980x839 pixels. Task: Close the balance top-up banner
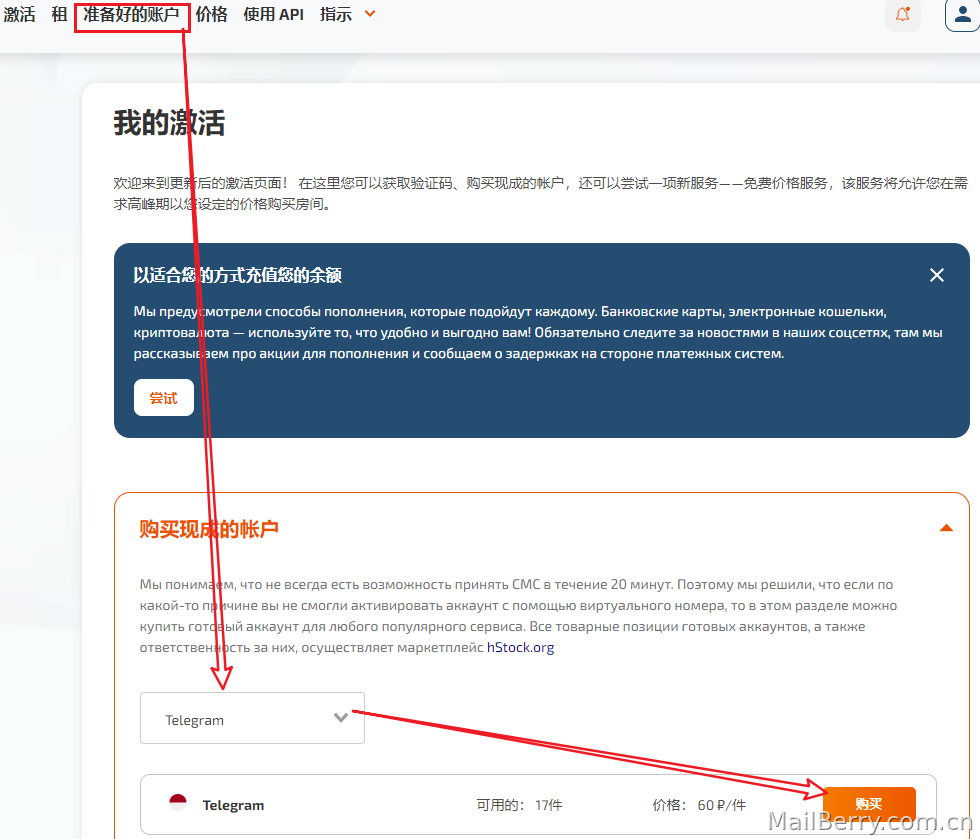(936, 275)
